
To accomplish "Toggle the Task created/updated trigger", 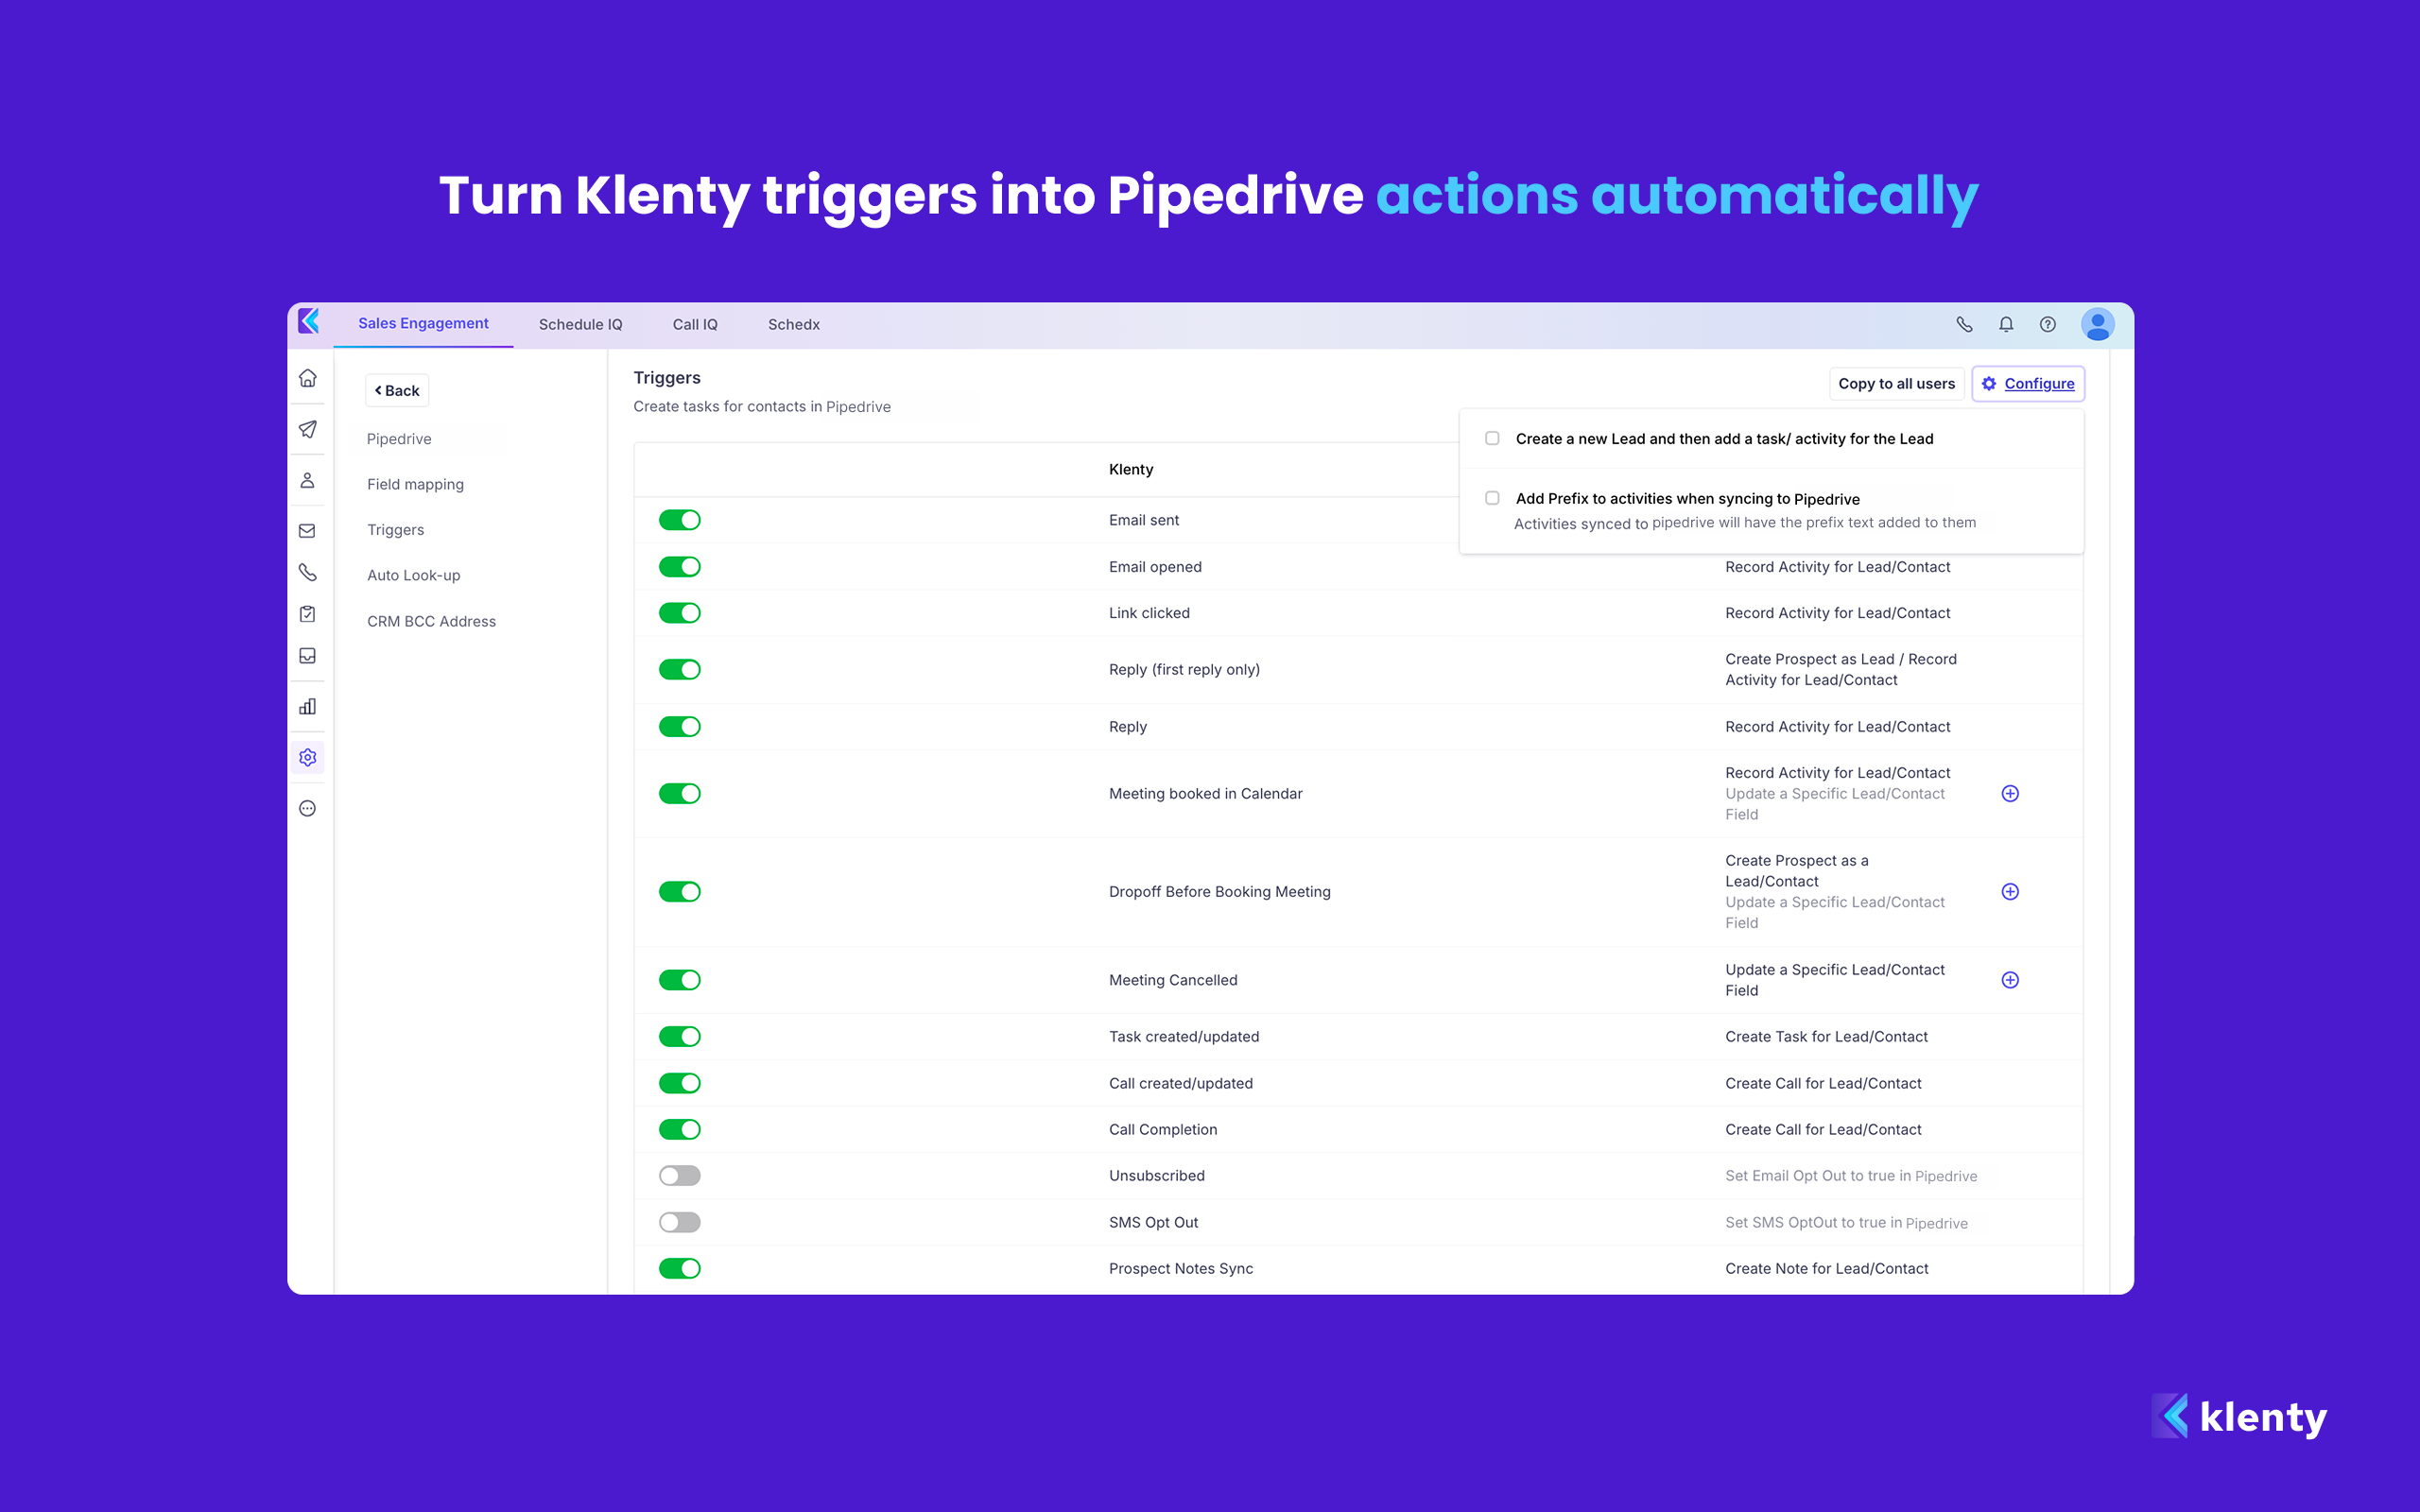I will (680, 1037).
